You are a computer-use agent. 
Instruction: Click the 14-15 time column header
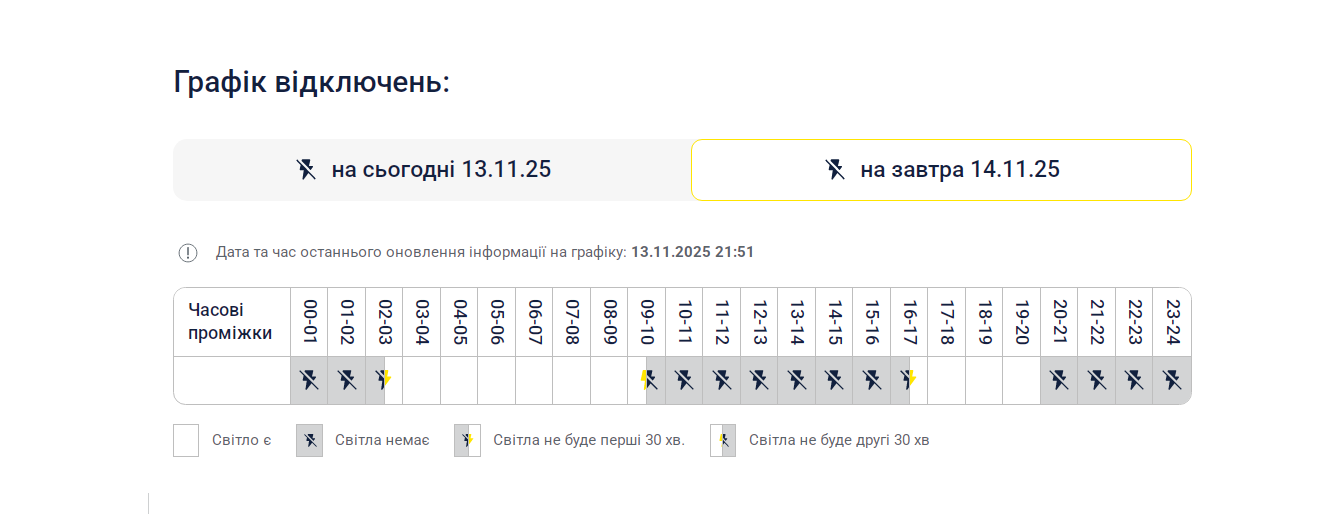[x=834, y=322]
